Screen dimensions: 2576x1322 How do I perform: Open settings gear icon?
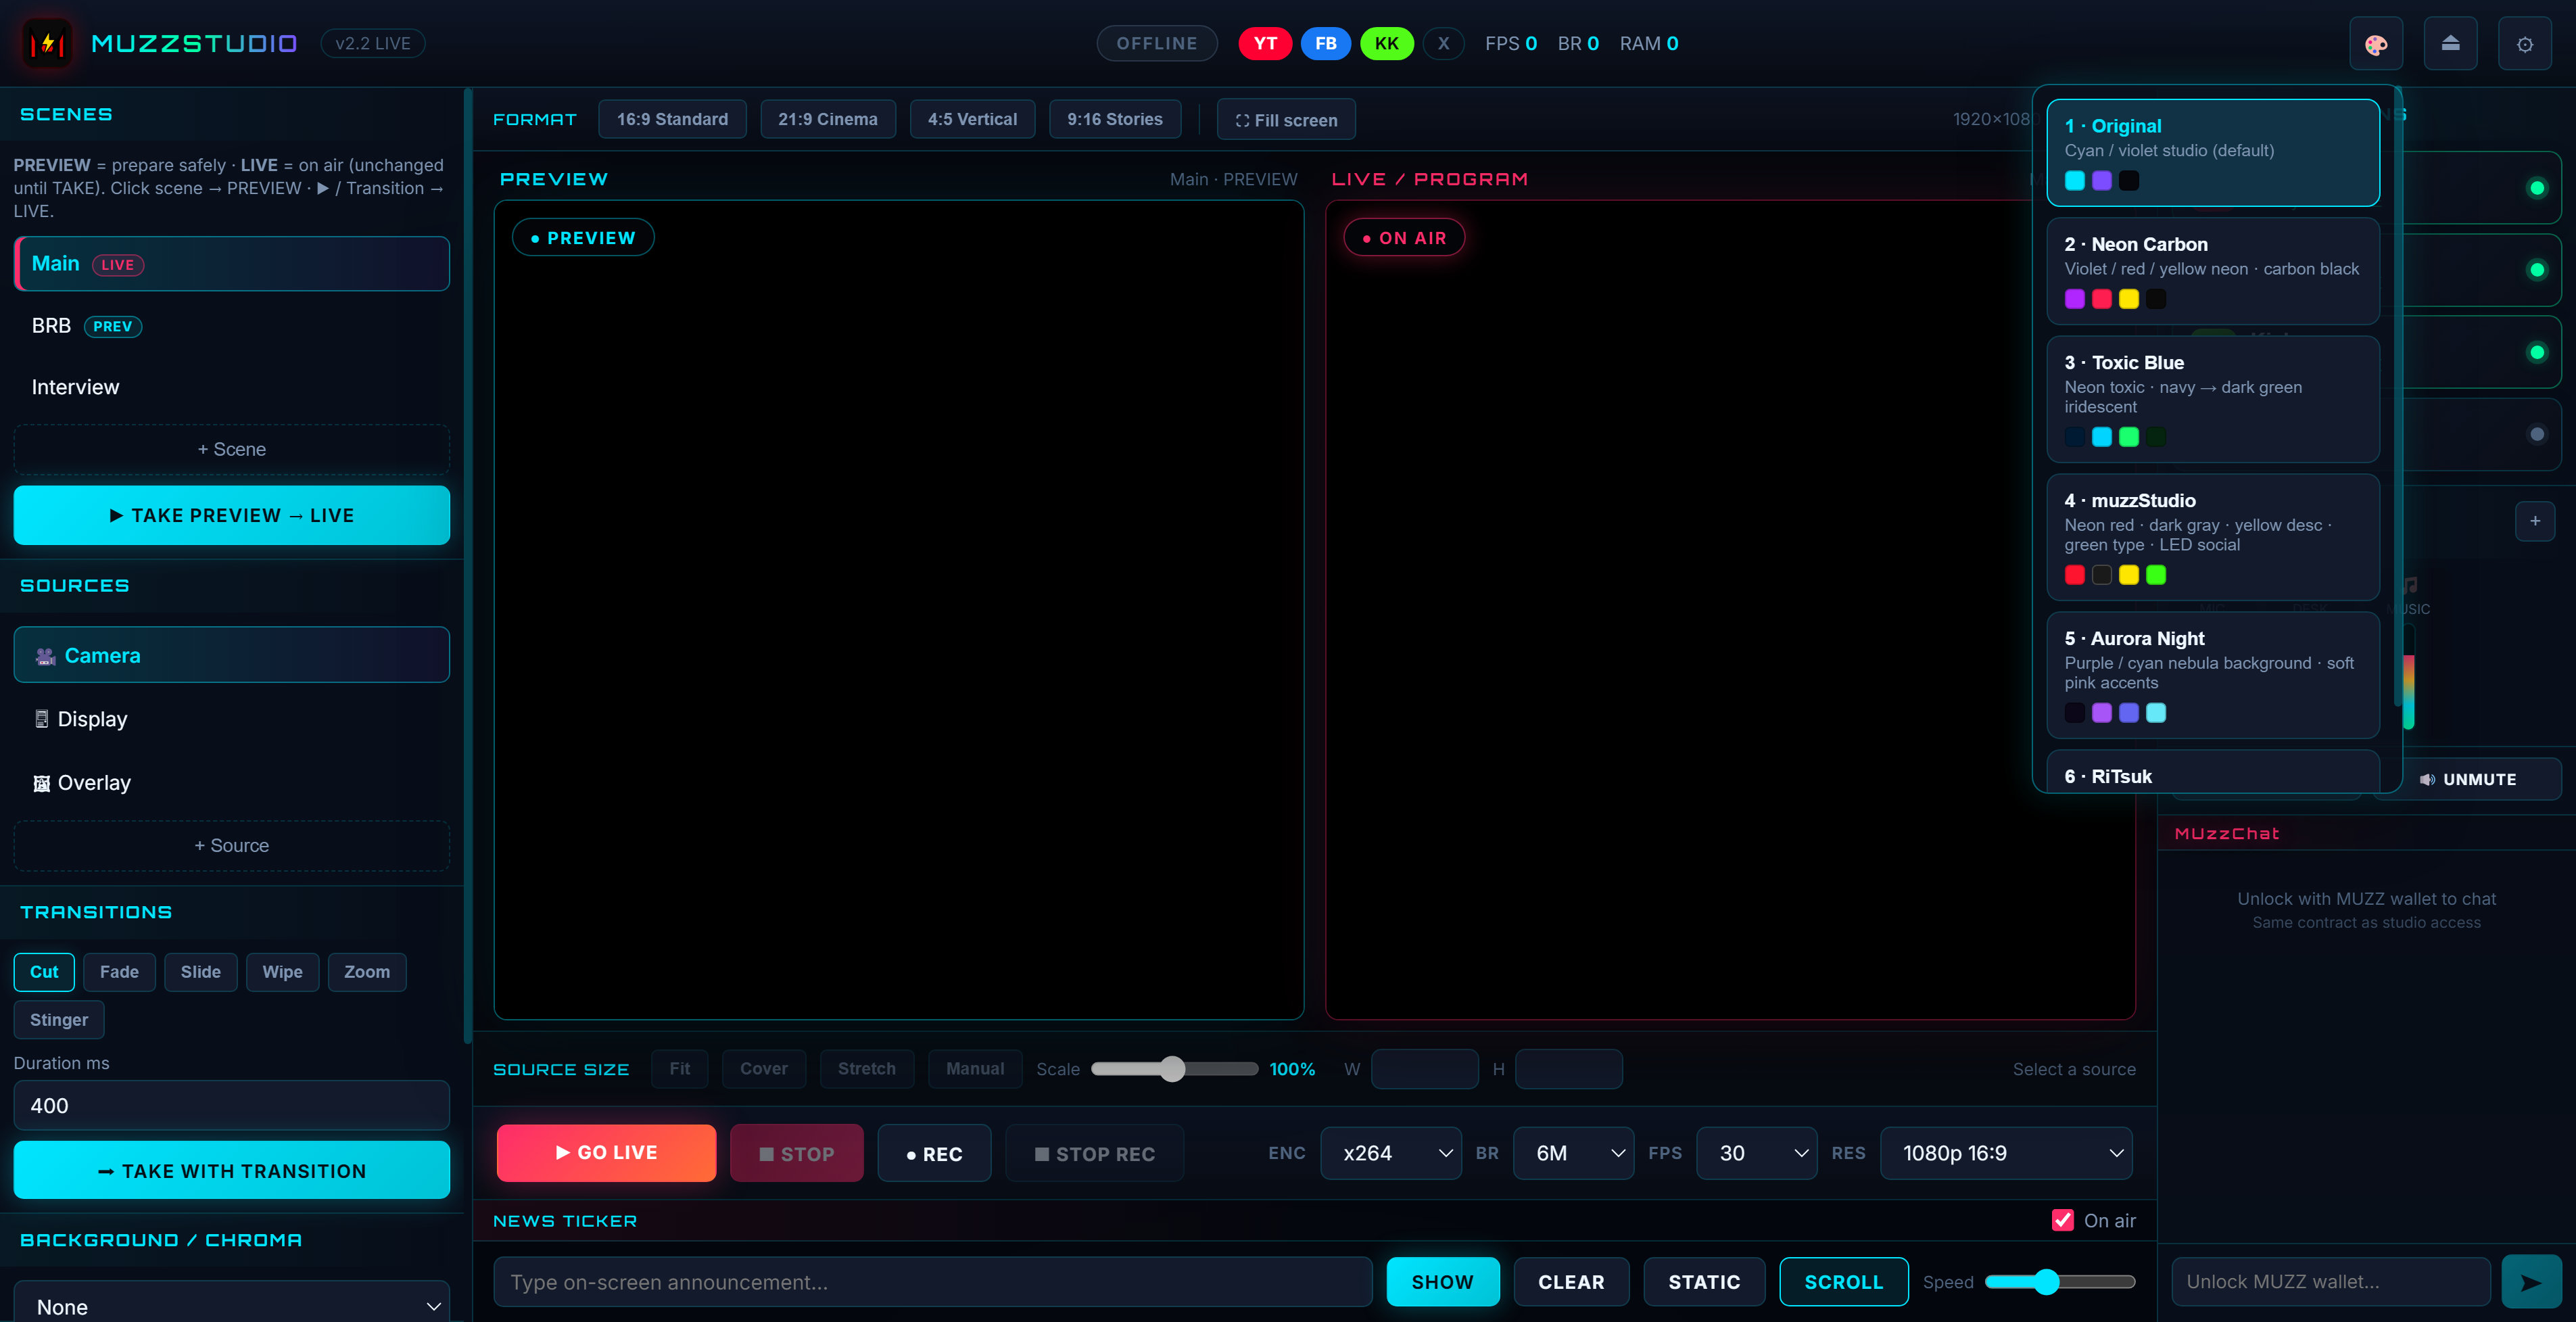point(2524,44)
